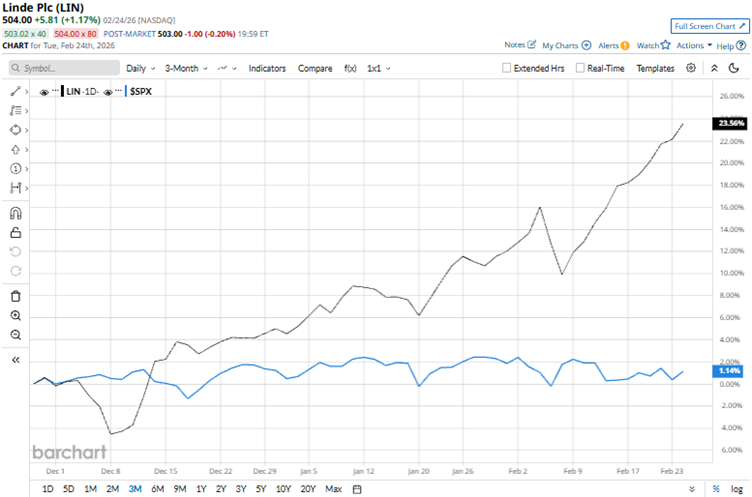Click the blue $SPX series color bar

click(x=126, y=91)
